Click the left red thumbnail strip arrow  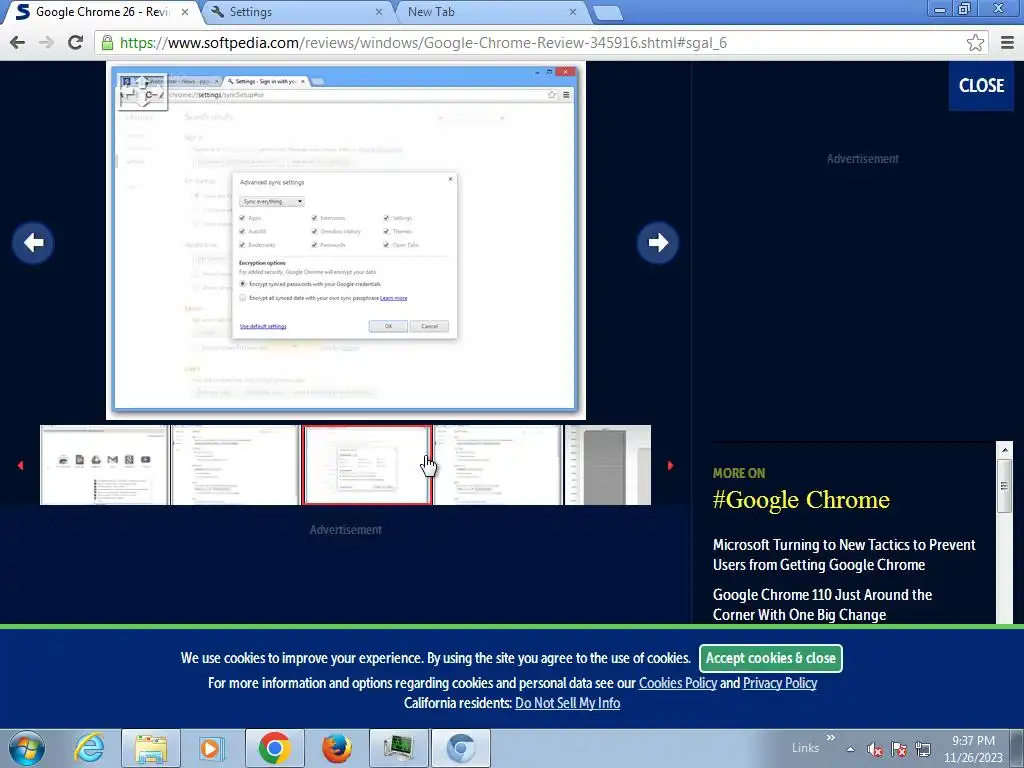(20, 466)
